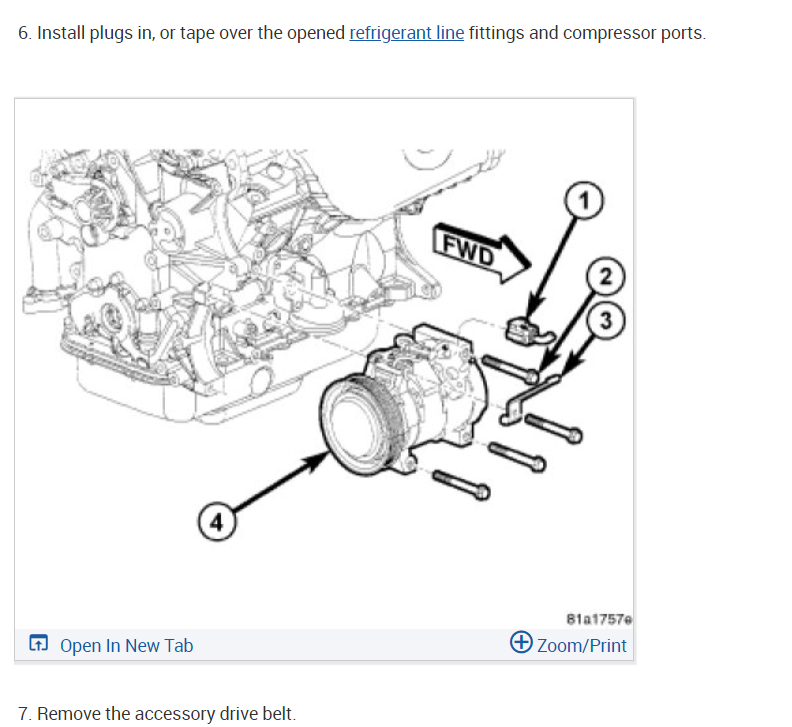Viewport: 792px width, 727px height.
Task: Click the FWD arrow in the diagram
Action: click(481, 252)
